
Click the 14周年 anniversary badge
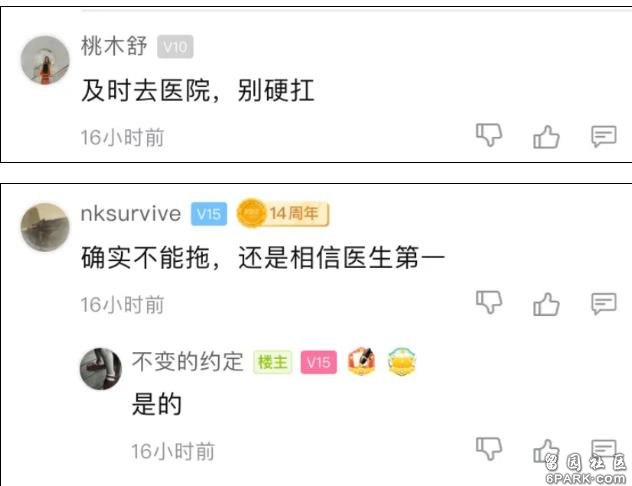[283, 213]
